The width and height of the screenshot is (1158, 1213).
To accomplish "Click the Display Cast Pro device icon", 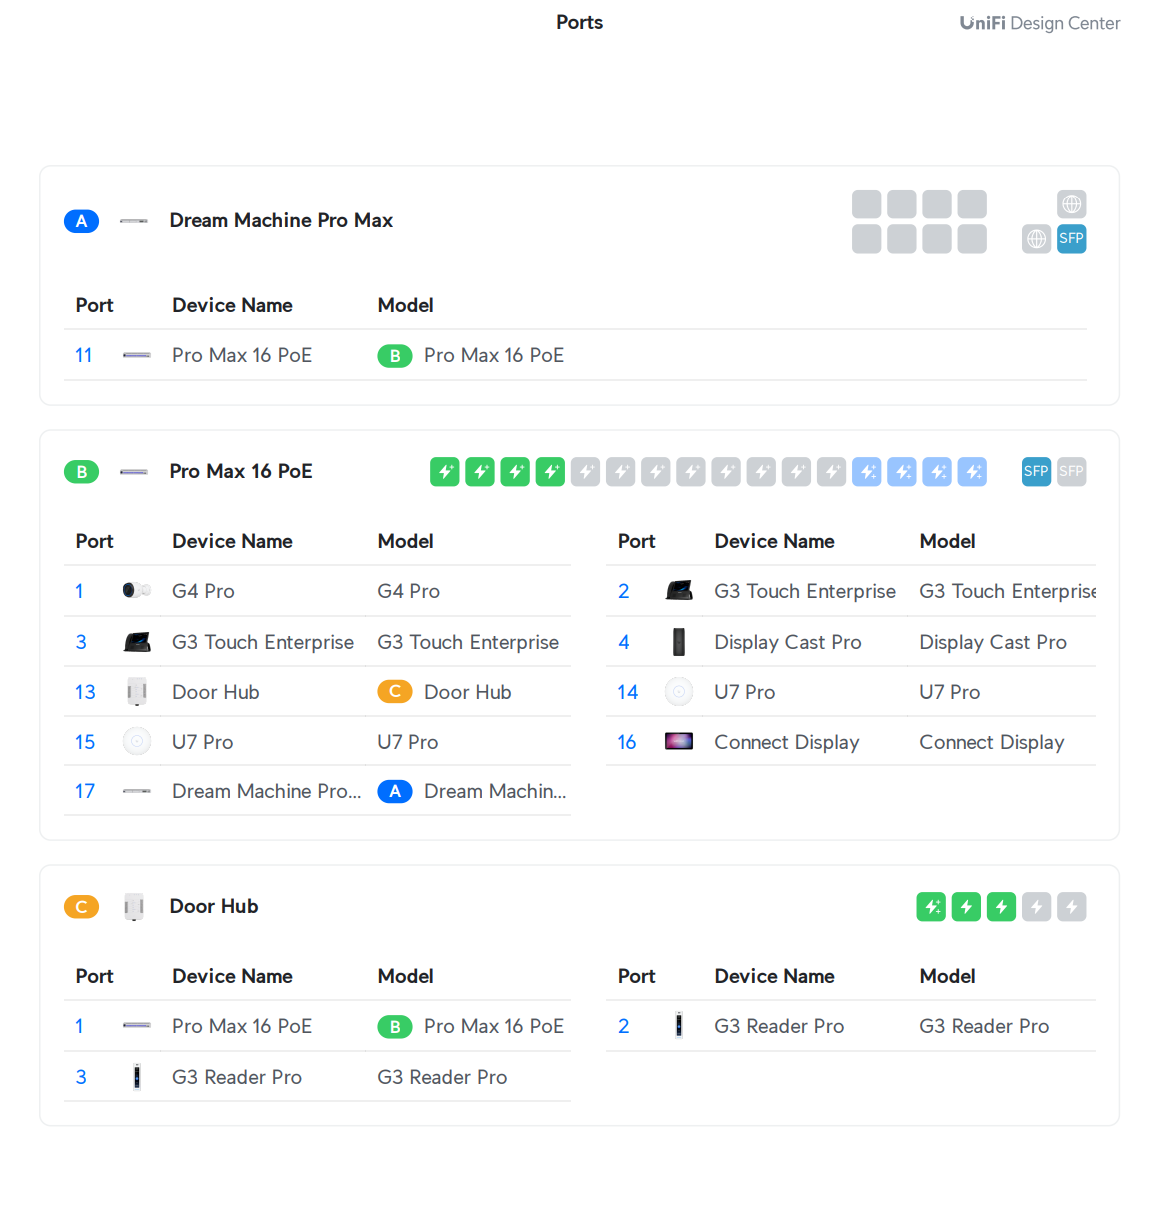I will click(679, 642).
